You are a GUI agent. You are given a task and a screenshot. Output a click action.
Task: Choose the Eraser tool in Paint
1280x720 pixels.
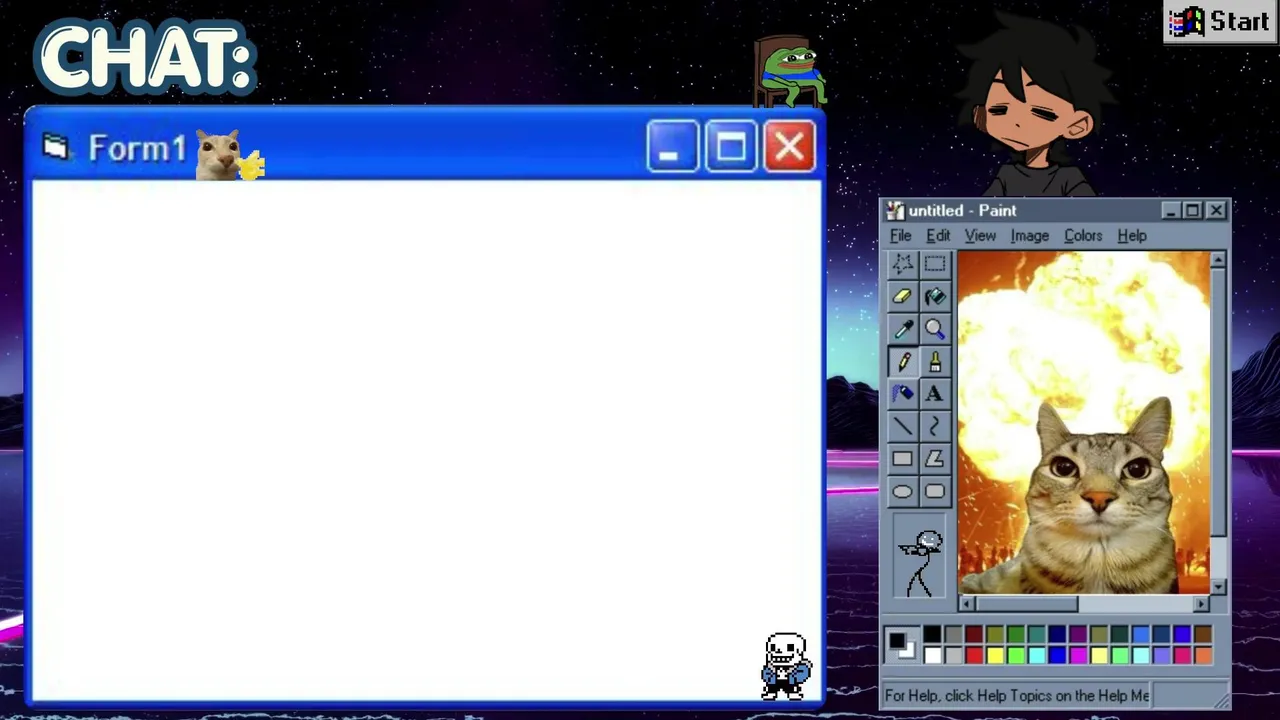point(902,296)
